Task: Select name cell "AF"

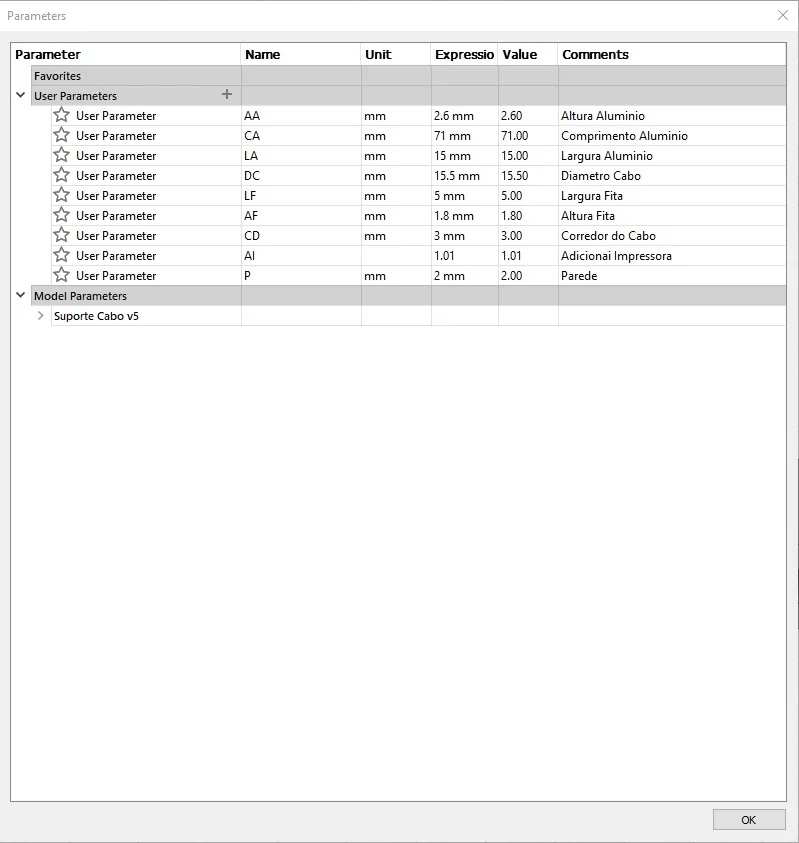Action: tap(301, 216)
